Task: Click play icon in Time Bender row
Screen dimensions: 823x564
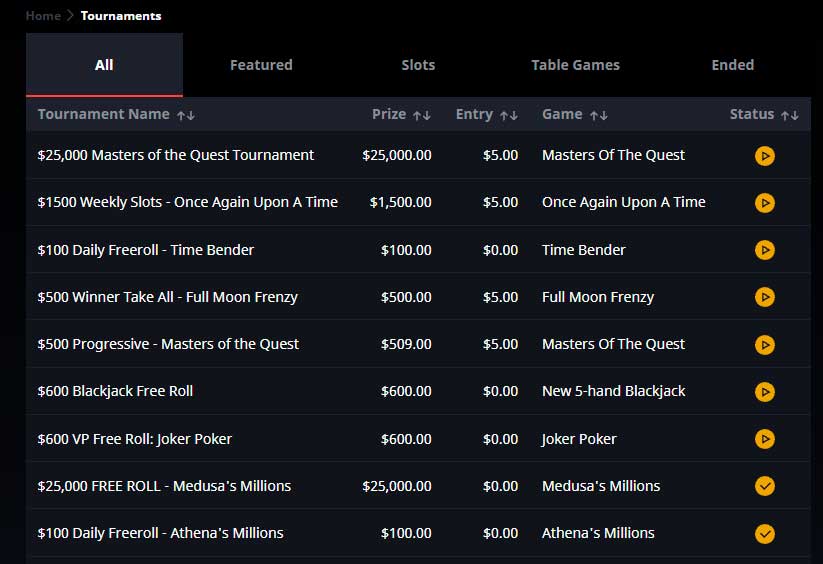Action: (x=765, y=250)
